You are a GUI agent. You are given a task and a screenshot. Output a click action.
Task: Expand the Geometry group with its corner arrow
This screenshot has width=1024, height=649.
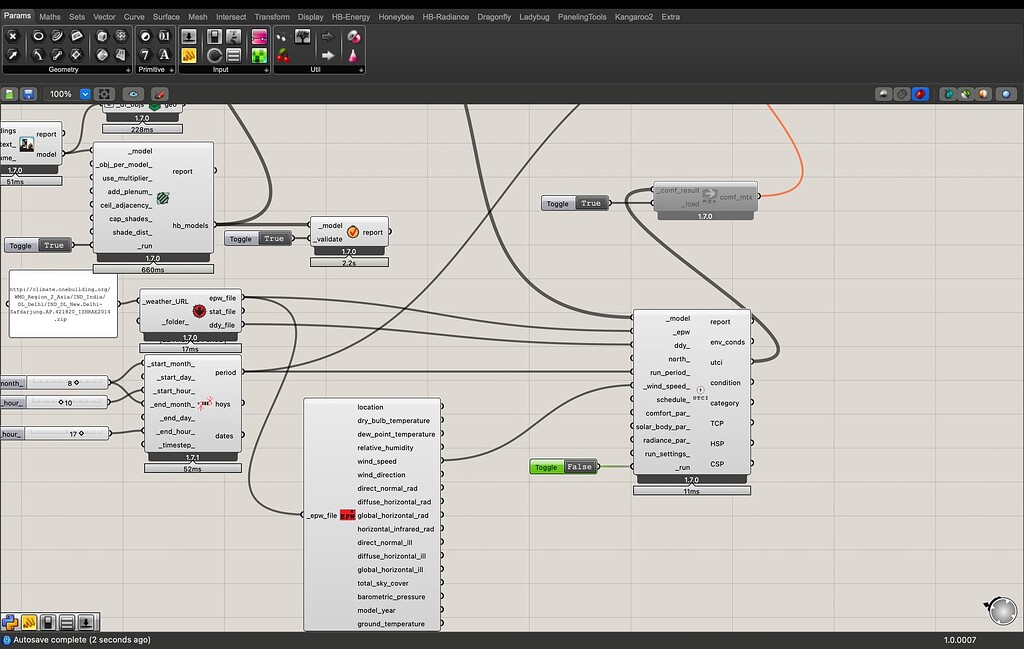pos(129,70)
